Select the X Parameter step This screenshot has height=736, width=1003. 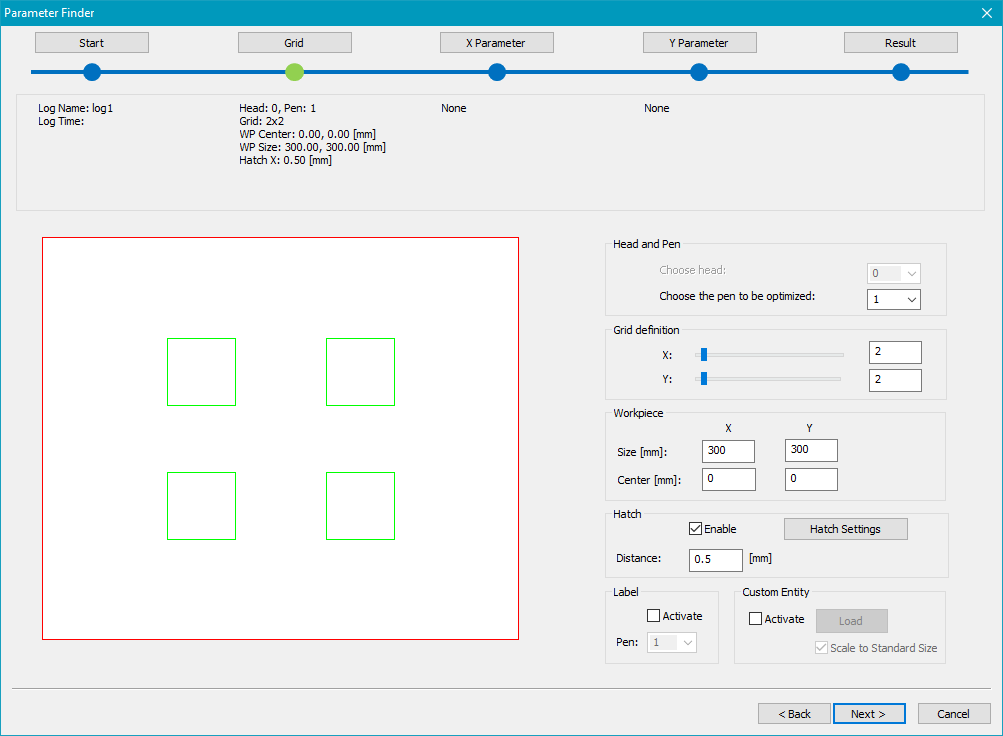tap(496, 43)
